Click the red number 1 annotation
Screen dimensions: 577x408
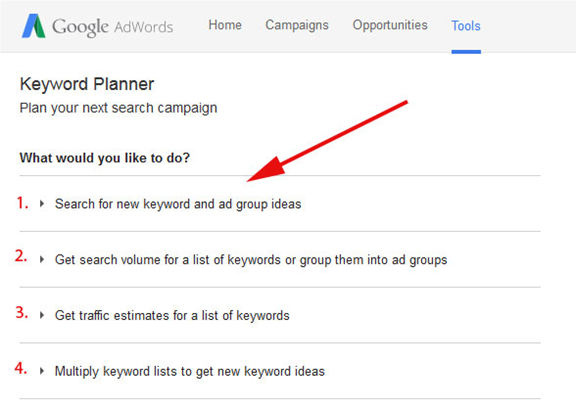pyautogui.click(x=22, y=203)
